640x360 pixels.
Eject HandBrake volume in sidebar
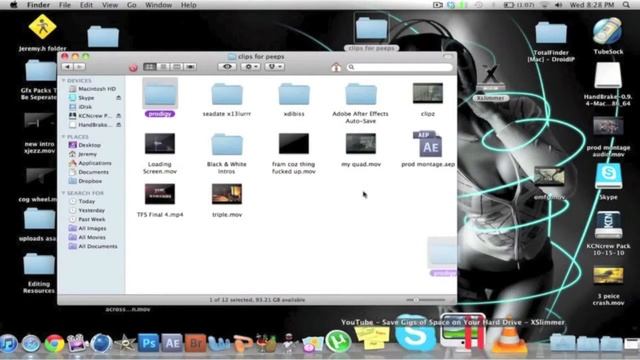click(118, 125)
